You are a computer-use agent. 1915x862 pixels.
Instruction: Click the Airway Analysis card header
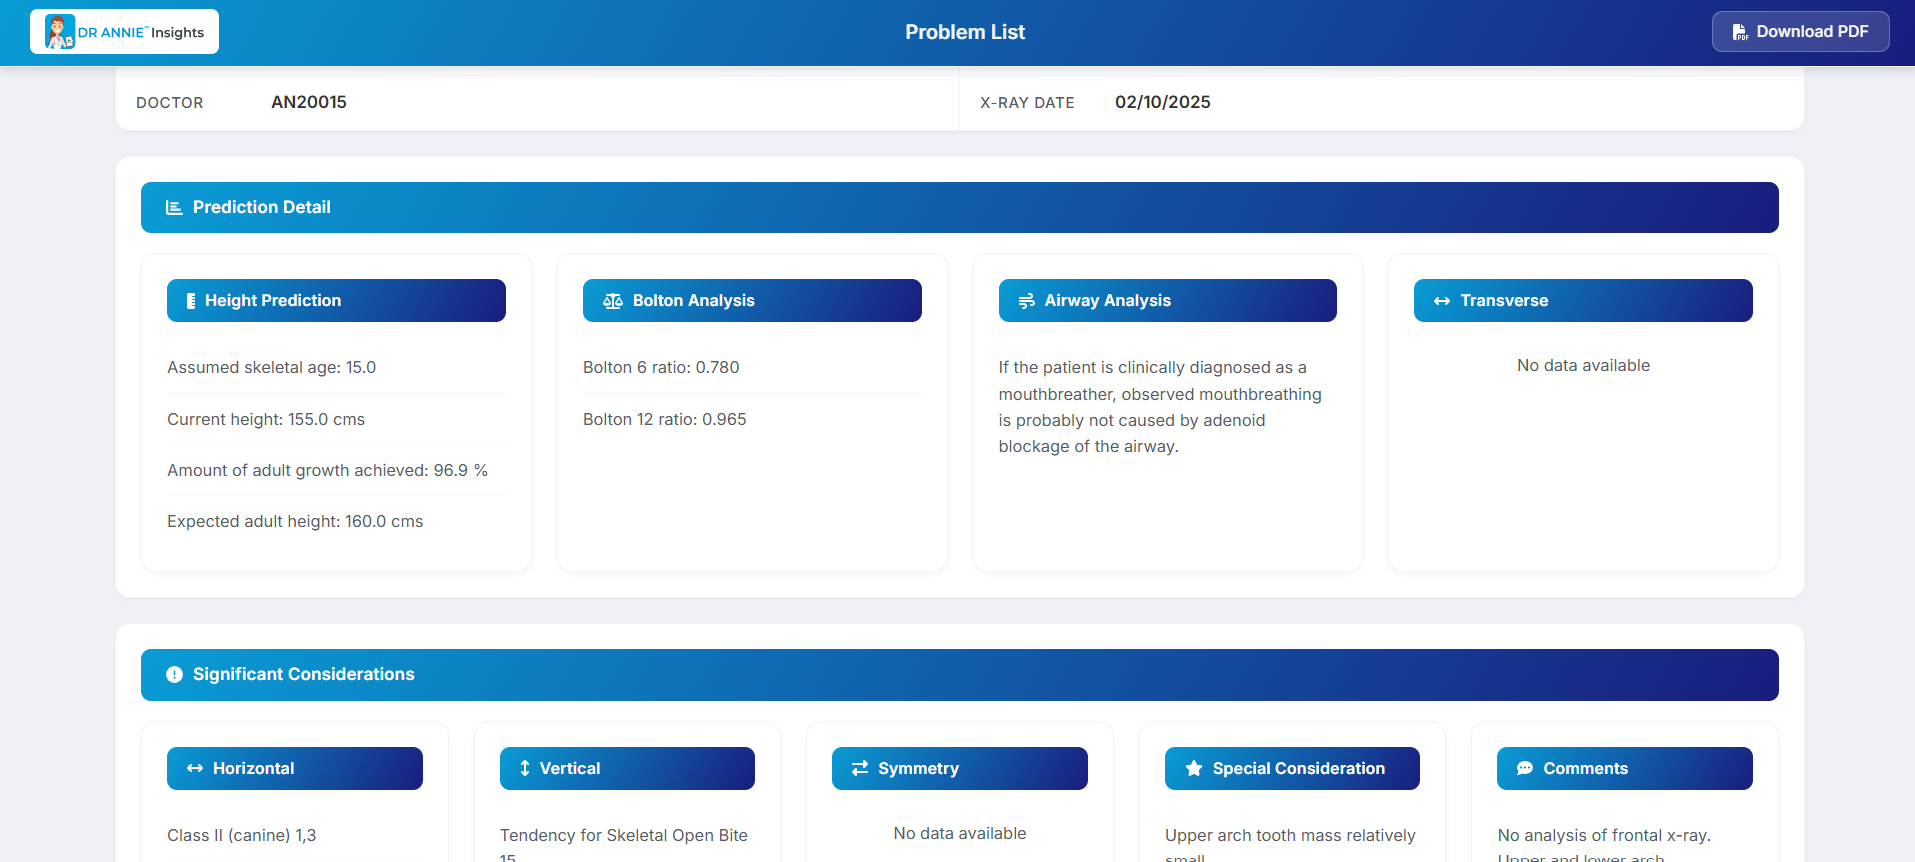(x=1168, y=301)
